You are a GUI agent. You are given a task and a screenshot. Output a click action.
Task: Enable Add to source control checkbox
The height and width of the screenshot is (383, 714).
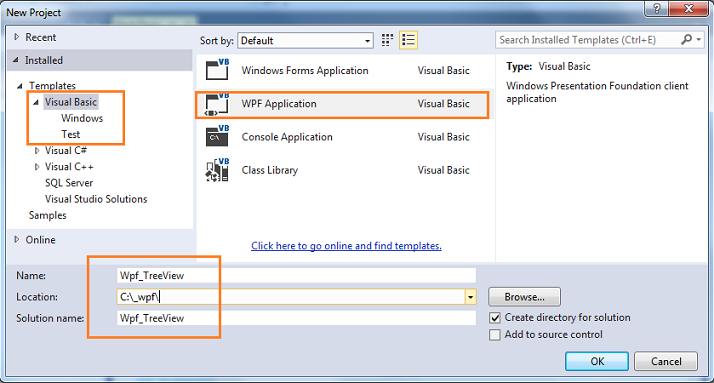pos(495,335)
